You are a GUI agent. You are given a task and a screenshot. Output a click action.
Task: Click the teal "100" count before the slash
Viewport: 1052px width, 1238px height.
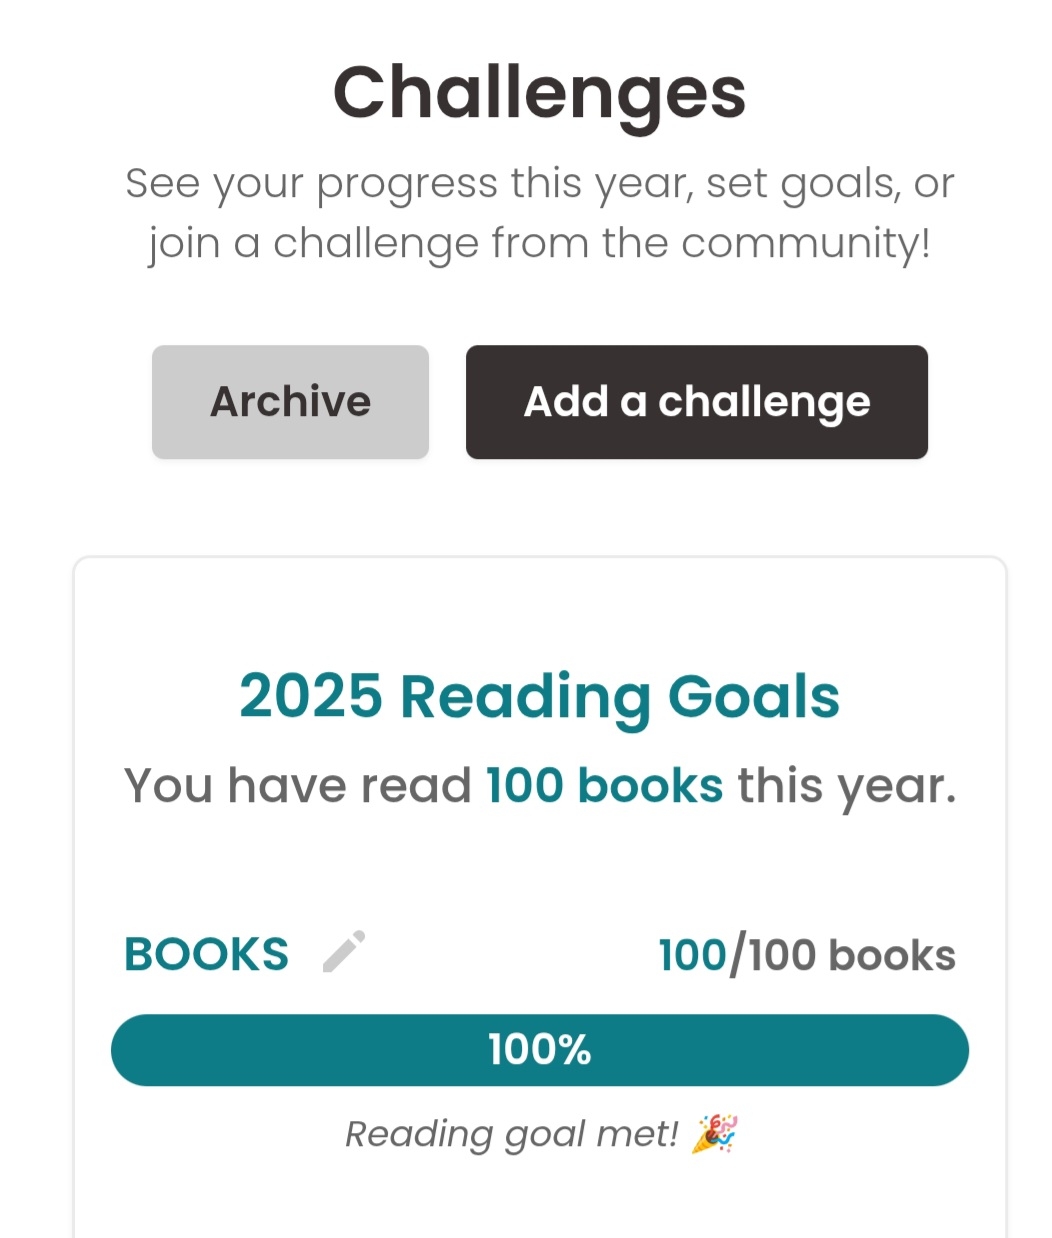(692, 956)
